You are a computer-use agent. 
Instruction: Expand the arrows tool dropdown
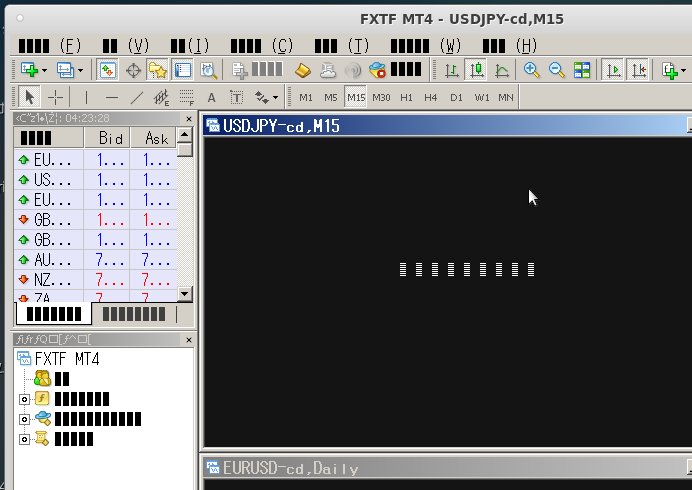(275, 97)
